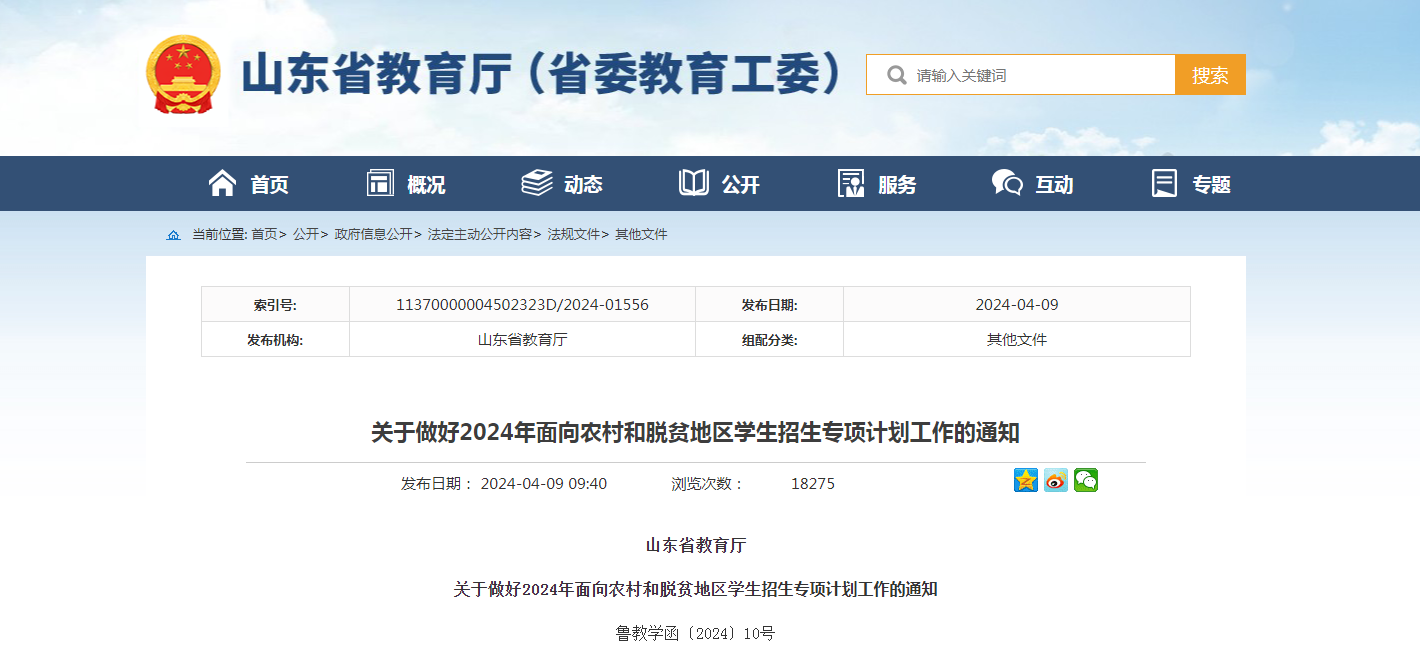Share to QQ Zone star icon
The width and height of the screenshot is (1420, 647).
click(x=1026, y=480)
